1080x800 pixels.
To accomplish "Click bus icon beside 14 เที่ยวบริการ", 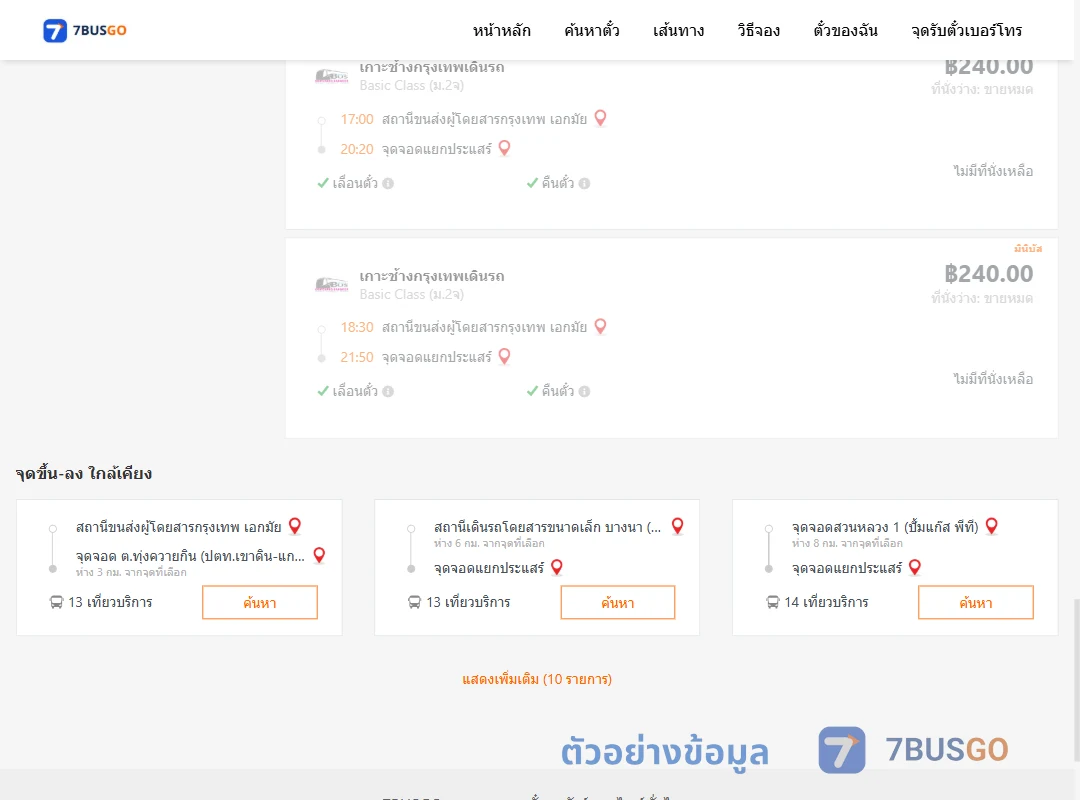I will tap(773, 602).
